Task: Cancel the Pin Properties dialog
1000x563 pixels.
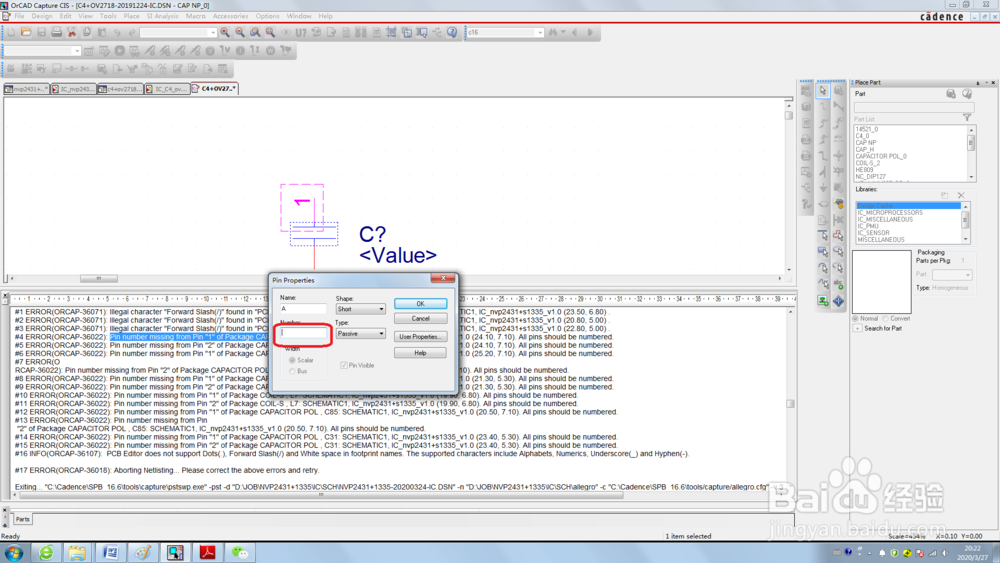Action: coord(420,318)
